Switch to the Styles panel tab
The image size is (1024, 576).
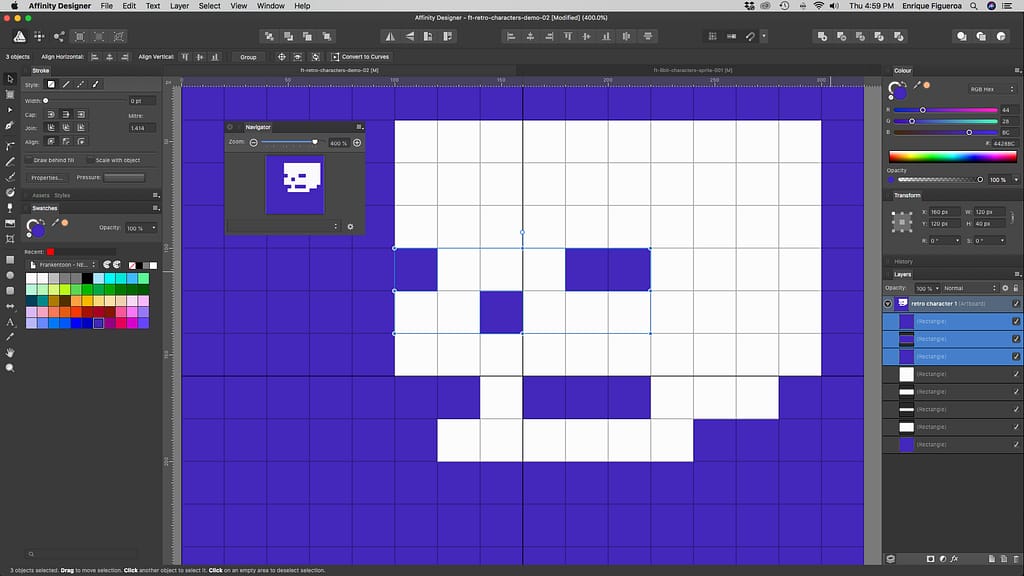coord(62,195)
